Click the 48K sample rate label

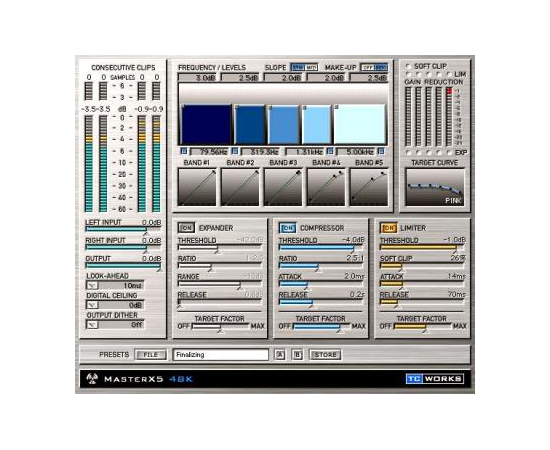(x=181, y=379)
